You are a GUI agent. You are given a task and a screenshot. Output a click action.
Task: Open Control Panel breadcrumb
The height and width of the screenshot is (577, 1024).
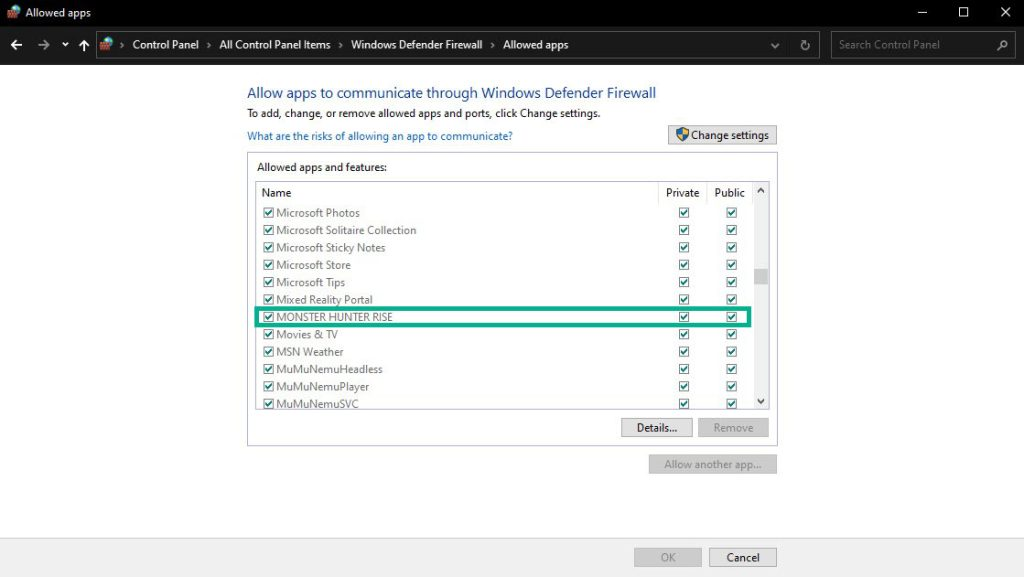click(165, 44)
